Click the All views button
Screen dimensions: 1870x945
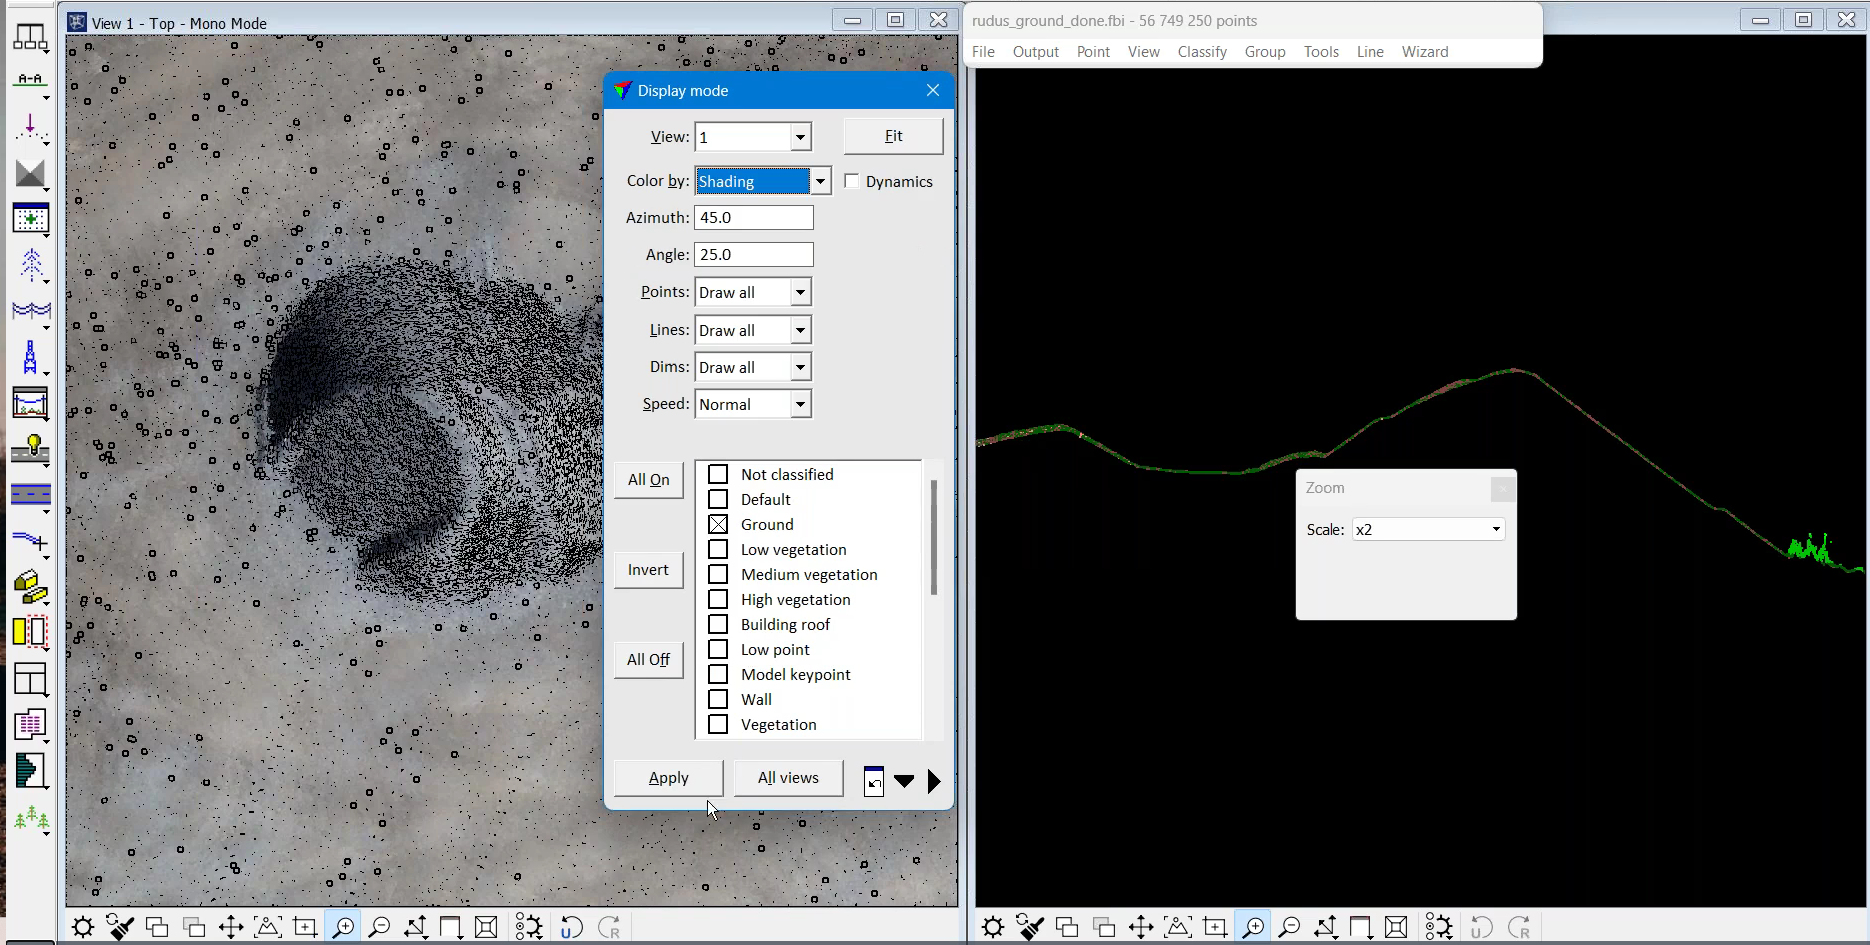coord(788,778)
